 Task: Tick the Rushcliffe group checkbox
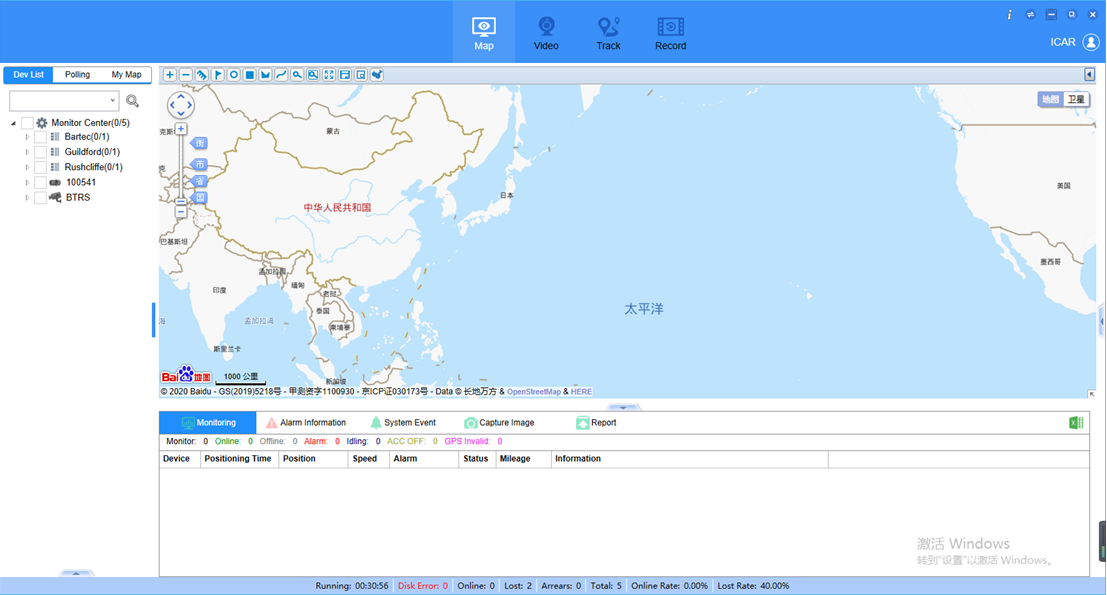click(x=40, y=167)
